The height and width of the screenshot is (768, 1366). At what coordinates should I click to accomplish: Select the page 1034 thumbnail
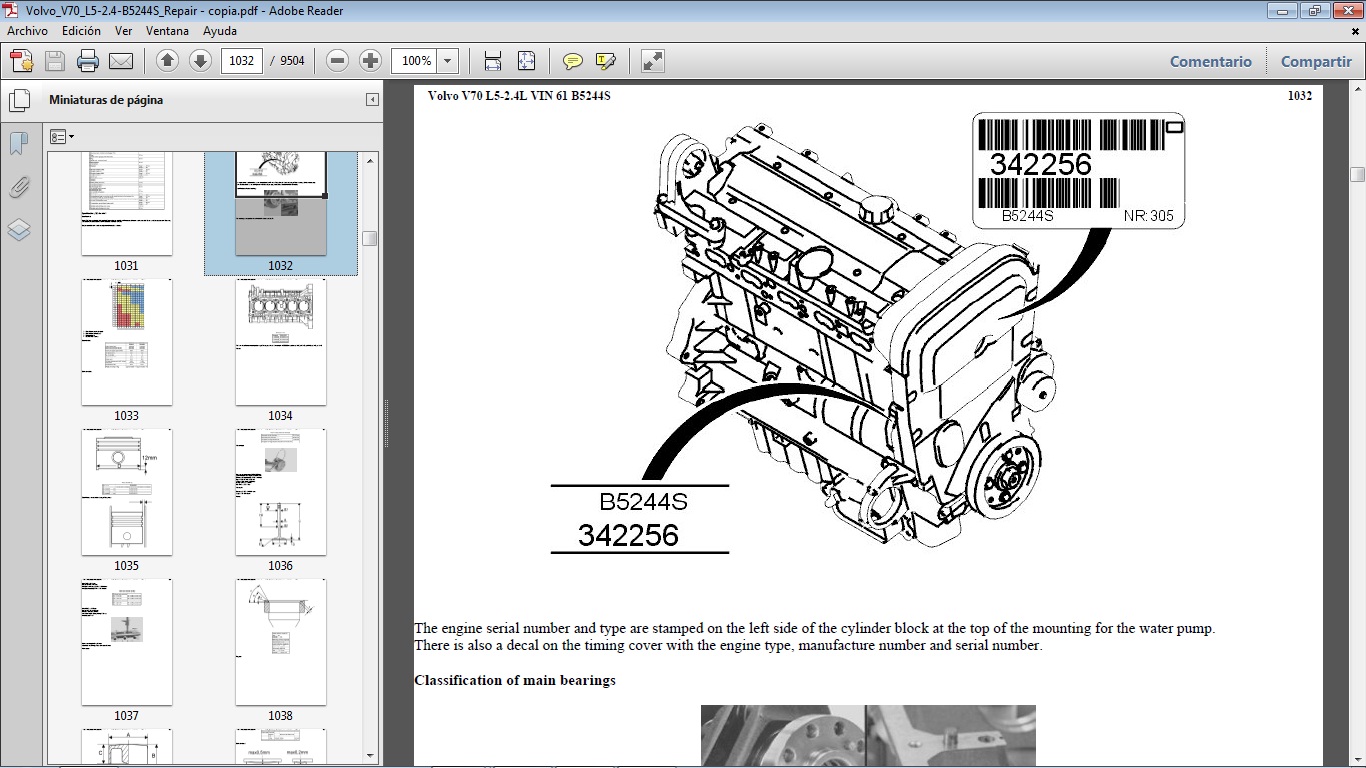click(x=281, y=342)
